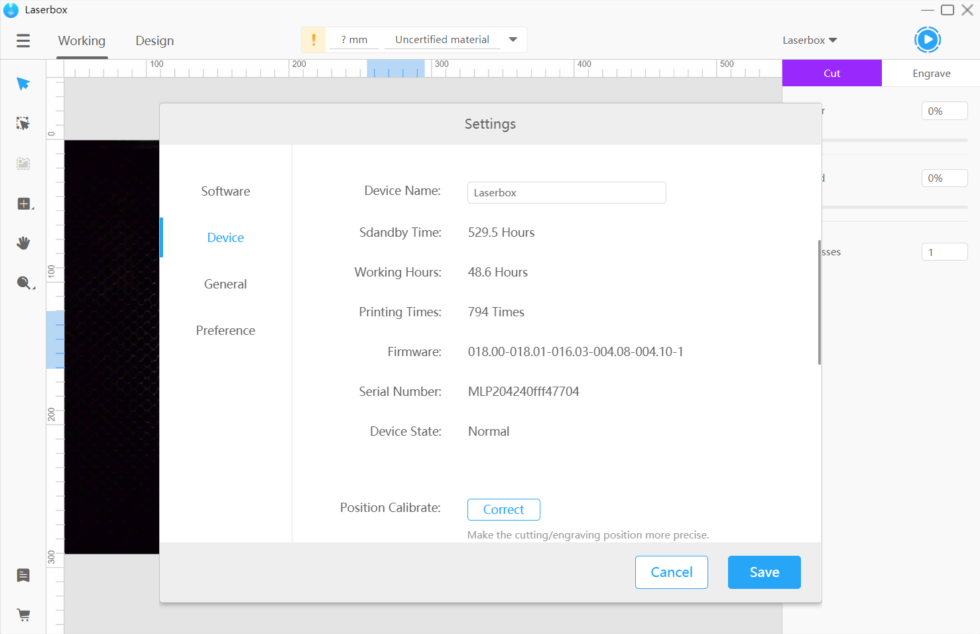The width and height of the screenshot is (980, 634).
Task: Open the hamburger main menu
Action: (23, 41)
